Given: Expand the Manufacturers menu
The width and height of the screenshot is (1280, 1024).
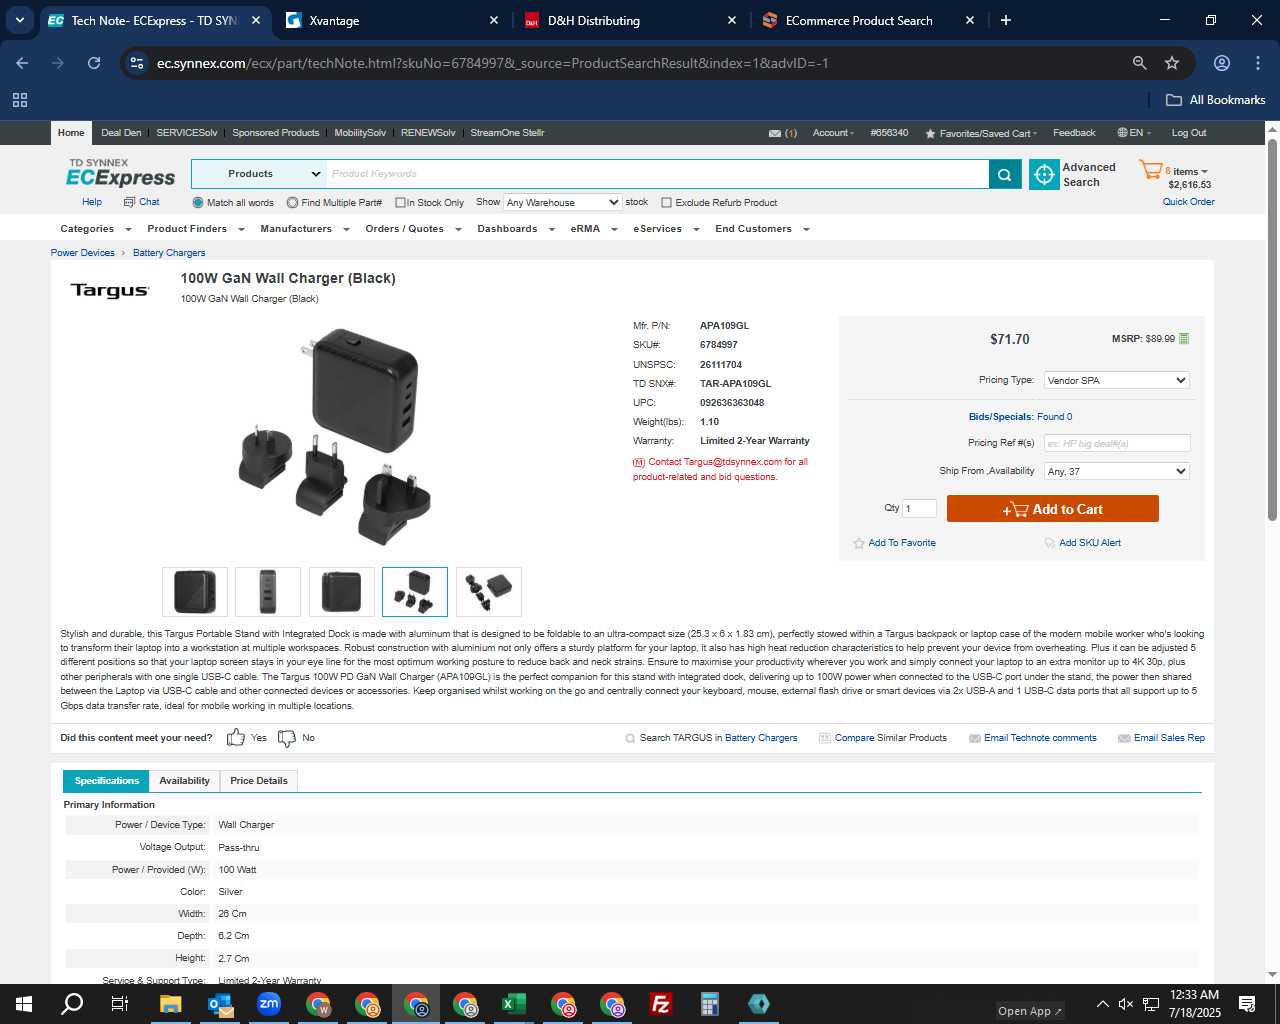Looking at the screenshot, I should [305, 229].
